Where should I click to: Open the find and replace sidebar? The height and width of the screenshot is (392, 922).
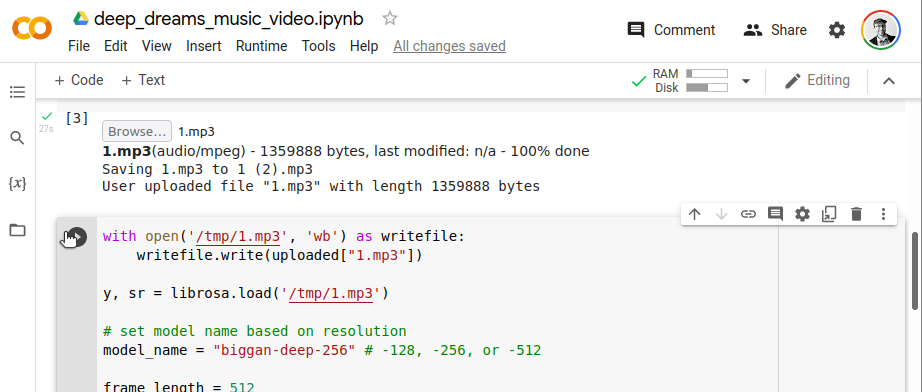[x=18, y=138]
